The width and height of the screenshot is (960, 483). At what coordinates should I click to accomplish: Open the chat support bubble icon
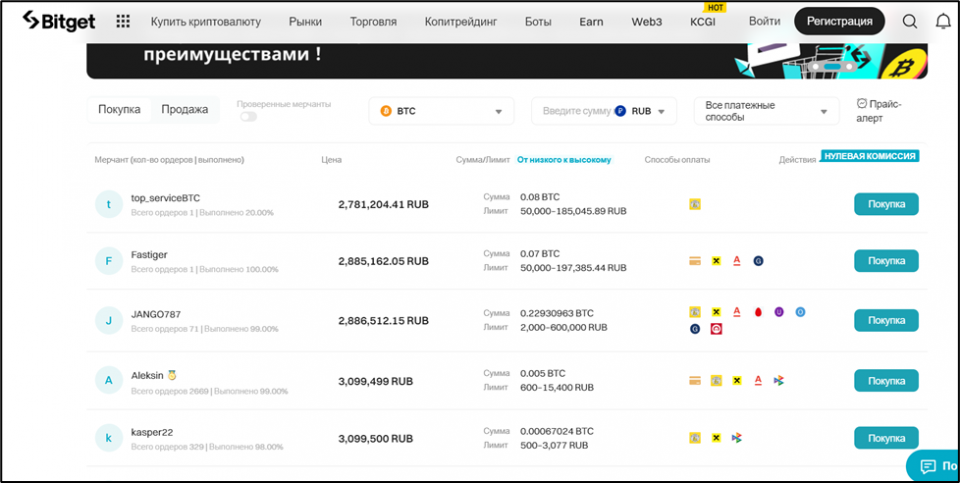928,466
